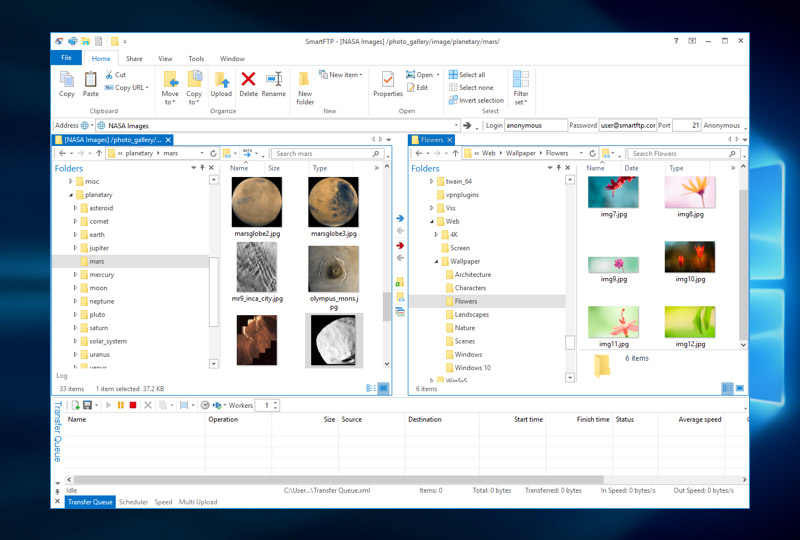Click the Save queue floppy icon

pyautogui.click(x=87, y=405)
